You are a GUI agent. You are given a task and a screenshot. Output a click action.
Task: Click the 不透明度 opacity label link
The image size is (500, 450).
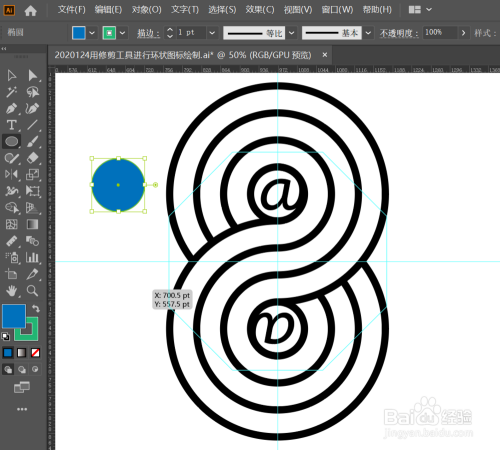[x=399, y=33]
